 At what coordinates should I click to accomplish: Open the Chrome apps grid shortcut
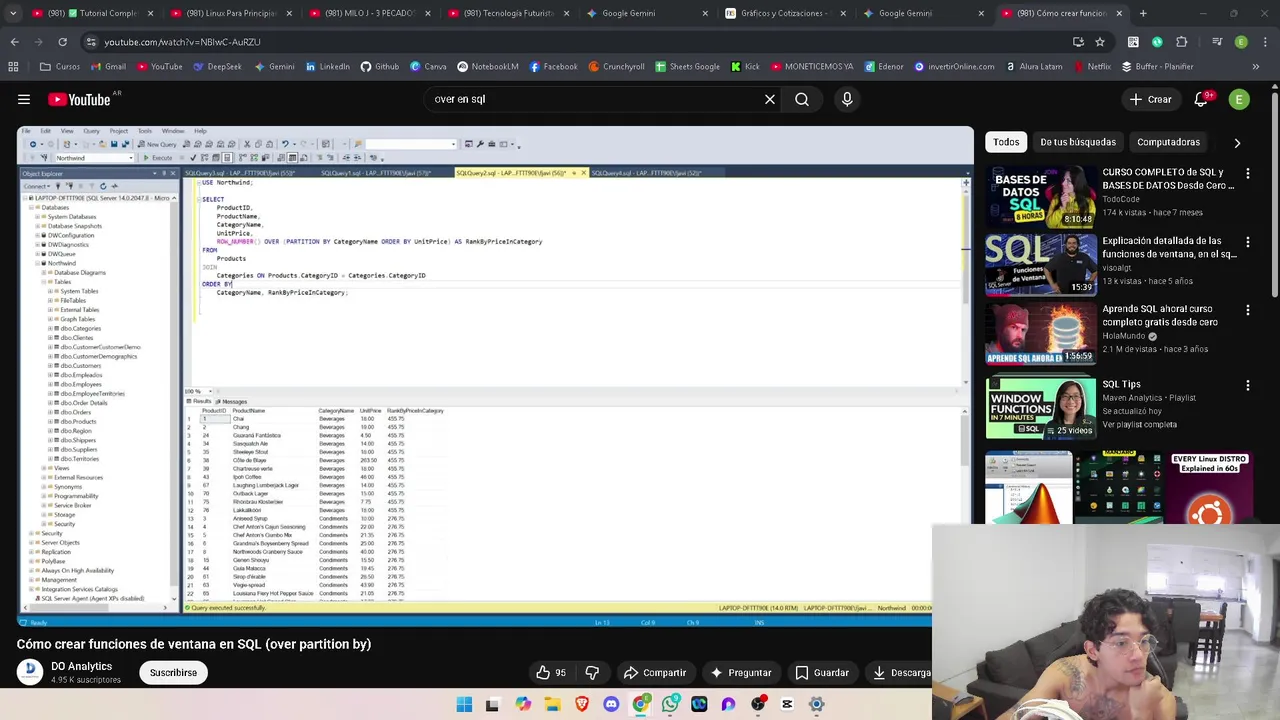click(x=13, y=67)
